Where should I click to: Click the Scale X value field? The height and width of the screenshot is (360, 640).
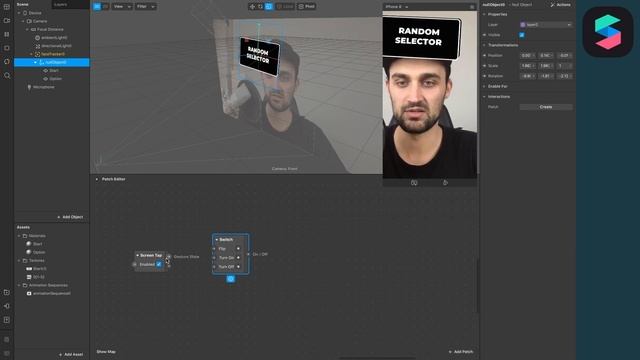coord(527,66)
